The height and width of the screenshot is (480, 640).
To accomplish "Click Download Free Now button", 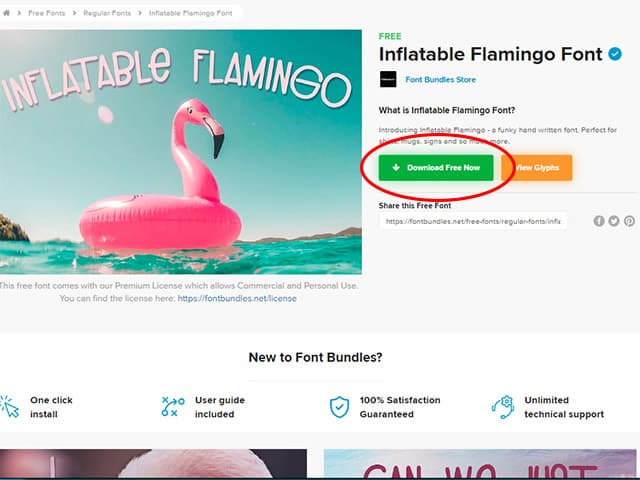I will click(x=436, y=168).
